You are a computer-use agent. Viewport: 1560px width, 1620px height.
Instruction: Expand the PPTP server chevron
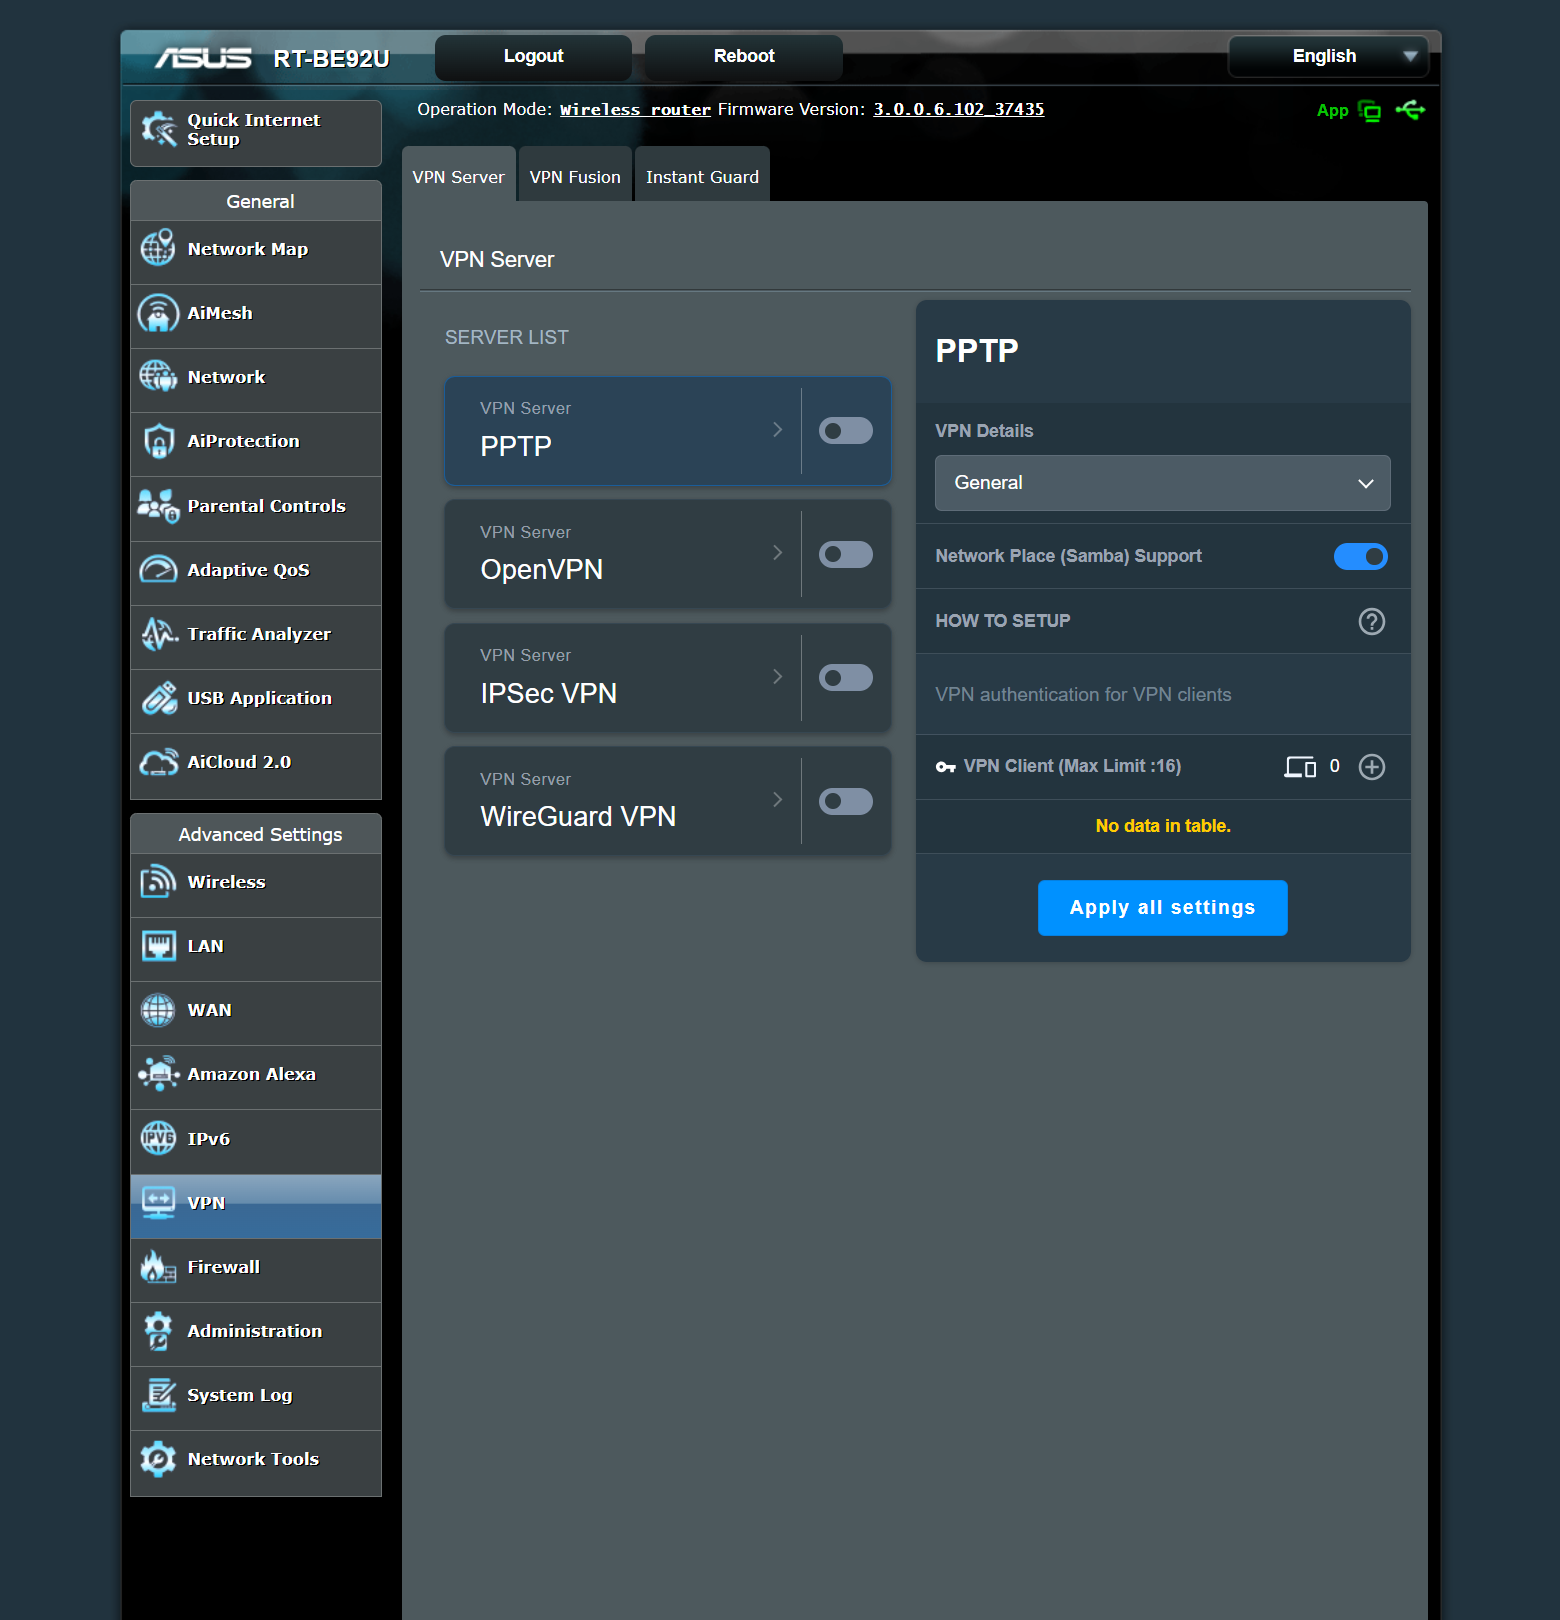pos(777,430)
